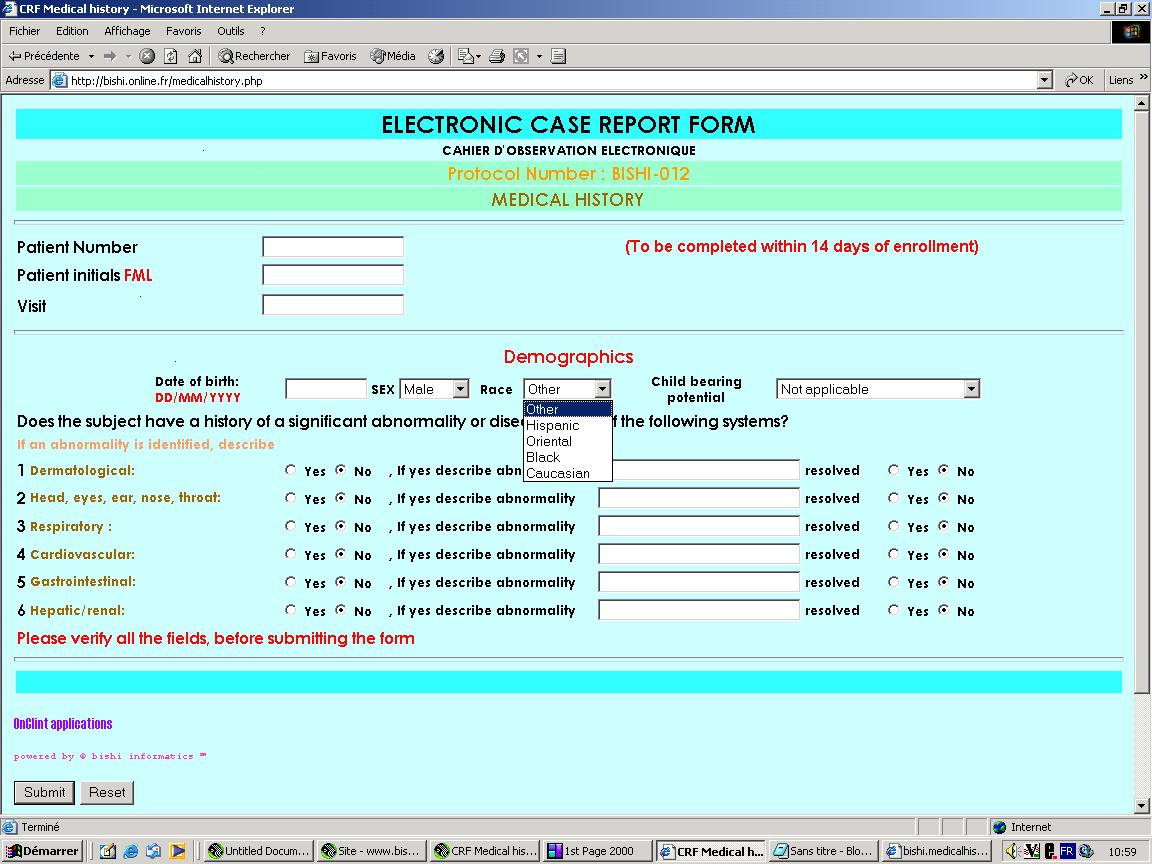Open the ? help menu
This screenshot has width=1152, height=864.
(x=262, y=31)
